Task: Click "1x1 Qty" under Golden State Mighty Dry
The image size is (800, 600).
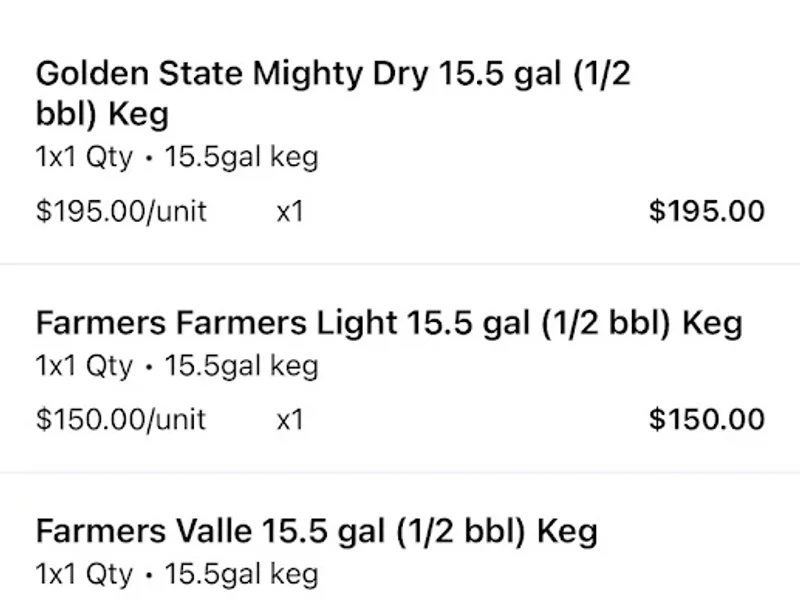Action: tap(83, 158)
